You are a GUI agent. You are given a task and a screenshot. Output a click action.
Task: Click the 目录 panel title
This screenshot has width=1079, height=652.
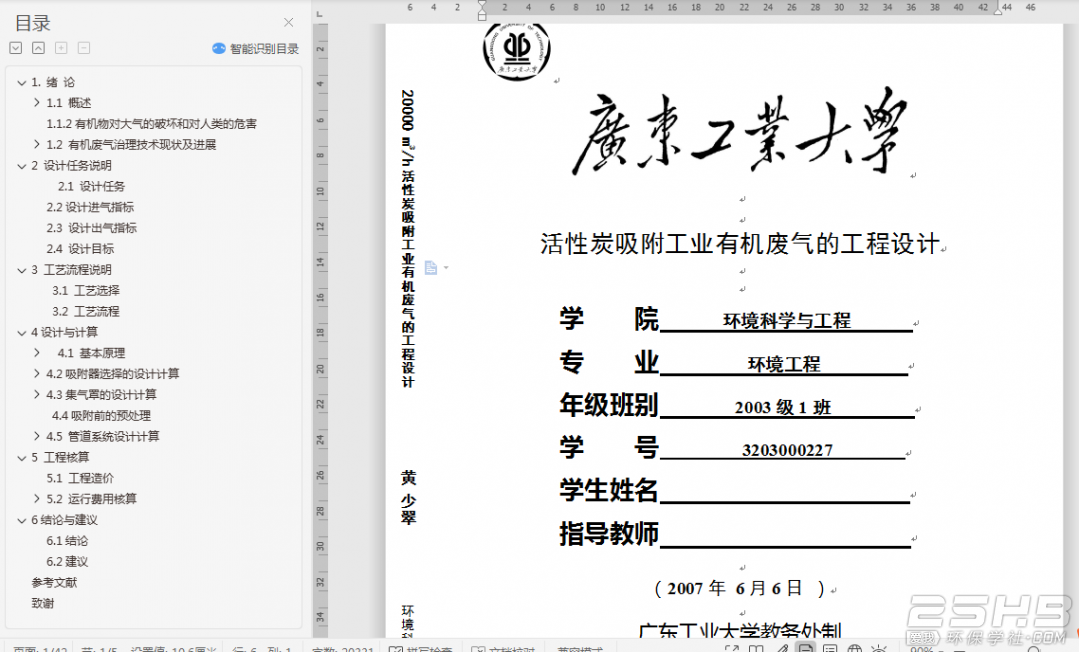(32, 23)
